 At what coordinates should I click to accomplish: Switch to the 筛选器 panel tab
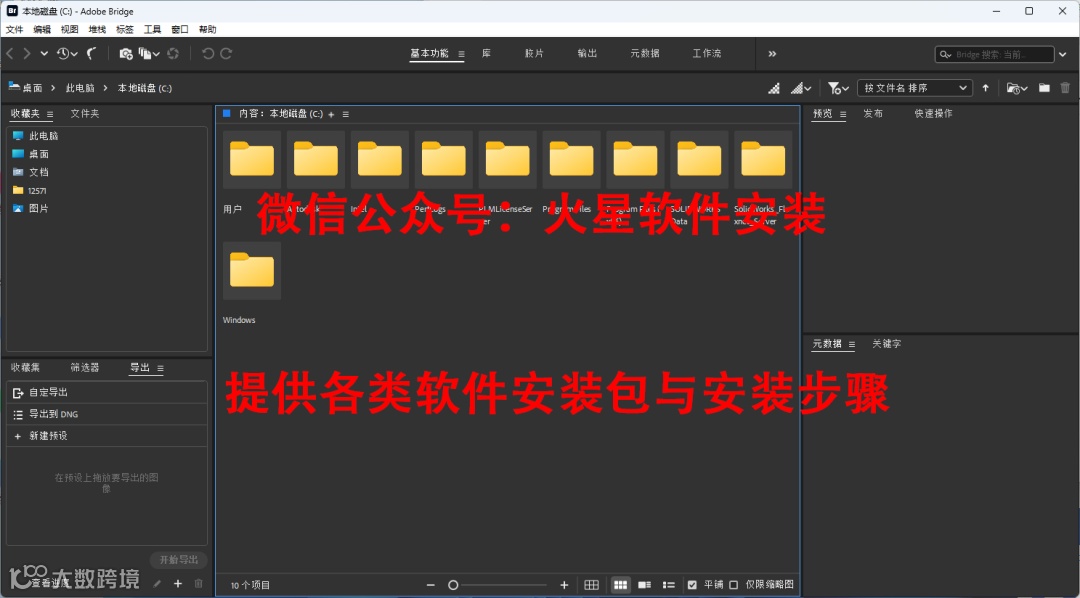(85, 368)
